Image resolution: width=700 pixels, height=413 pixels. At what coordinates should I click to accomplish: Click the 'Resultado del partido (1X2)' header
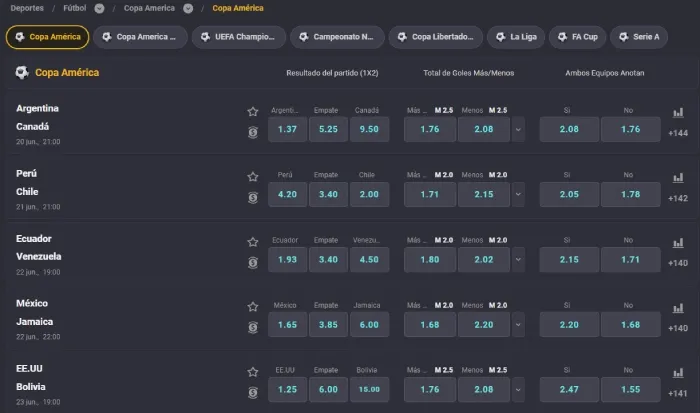point(332,73)
